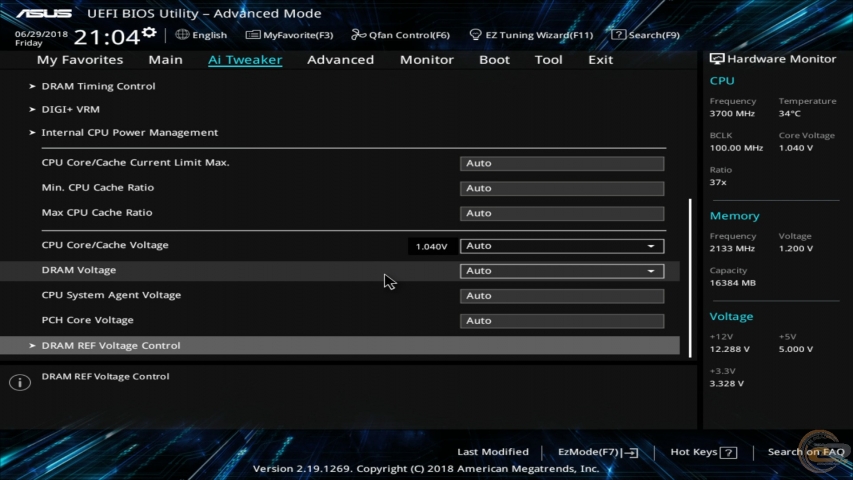This screenshot has width=853, height=480.
Task: Click the CPU System Agent Voltage field
Action: [x=562, y=296]
